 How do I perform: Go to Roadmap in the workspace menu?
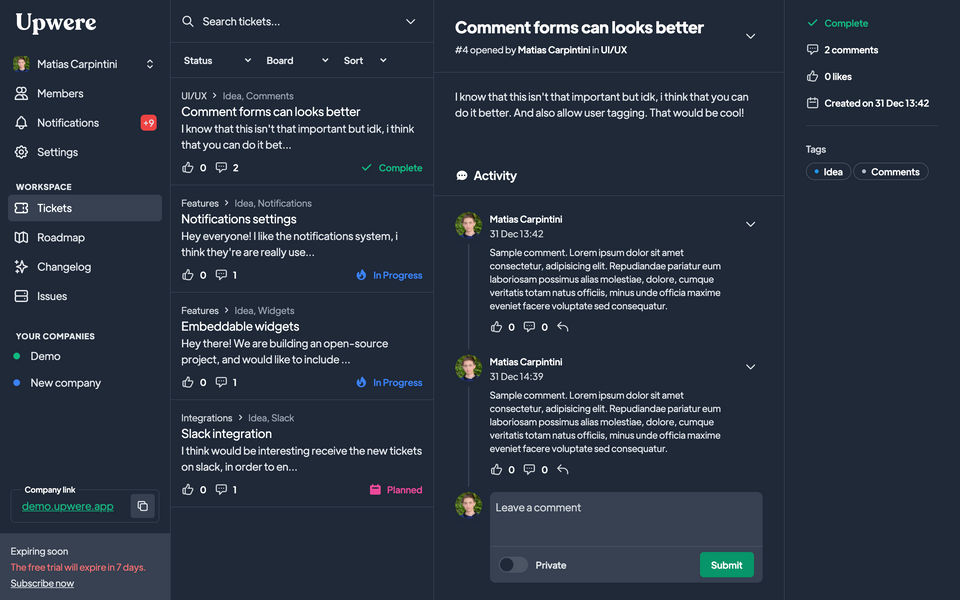point(60,238)
